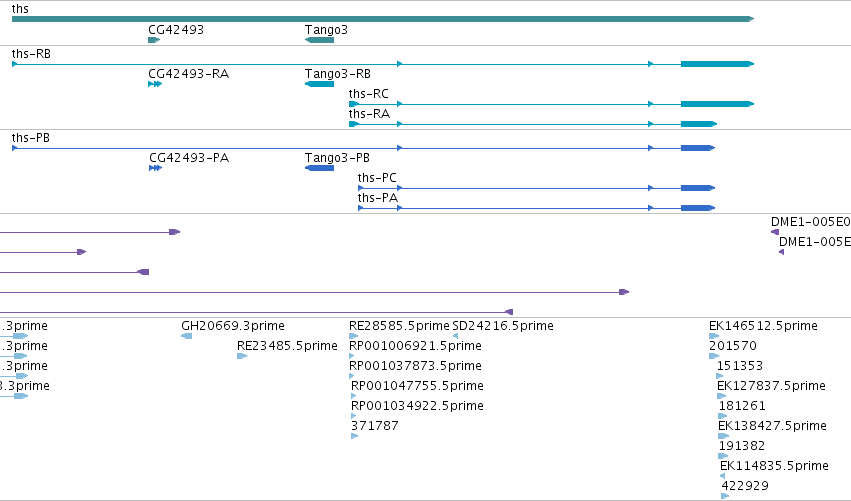Select the CG42493-RA transcript
Image resolution: width=851 pixels, height=501 pixels.
(155, 84)
